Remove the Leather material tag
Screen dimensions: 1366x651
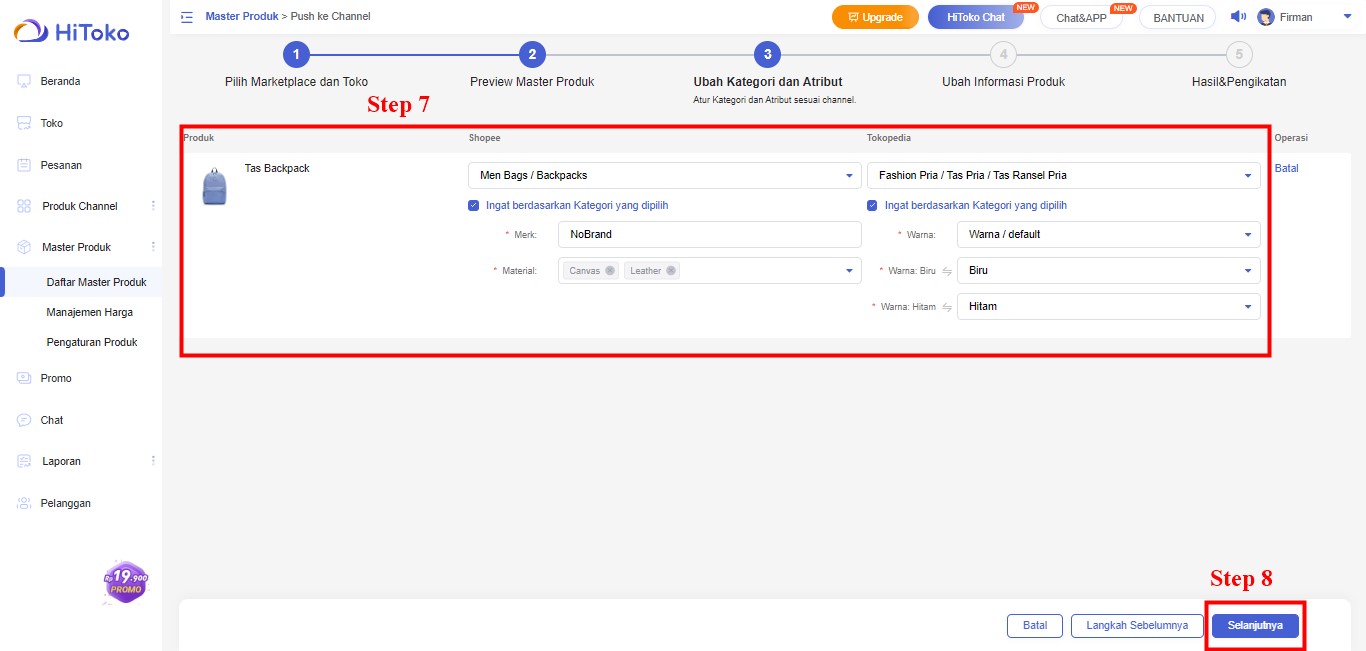click(x=671, y=271)
